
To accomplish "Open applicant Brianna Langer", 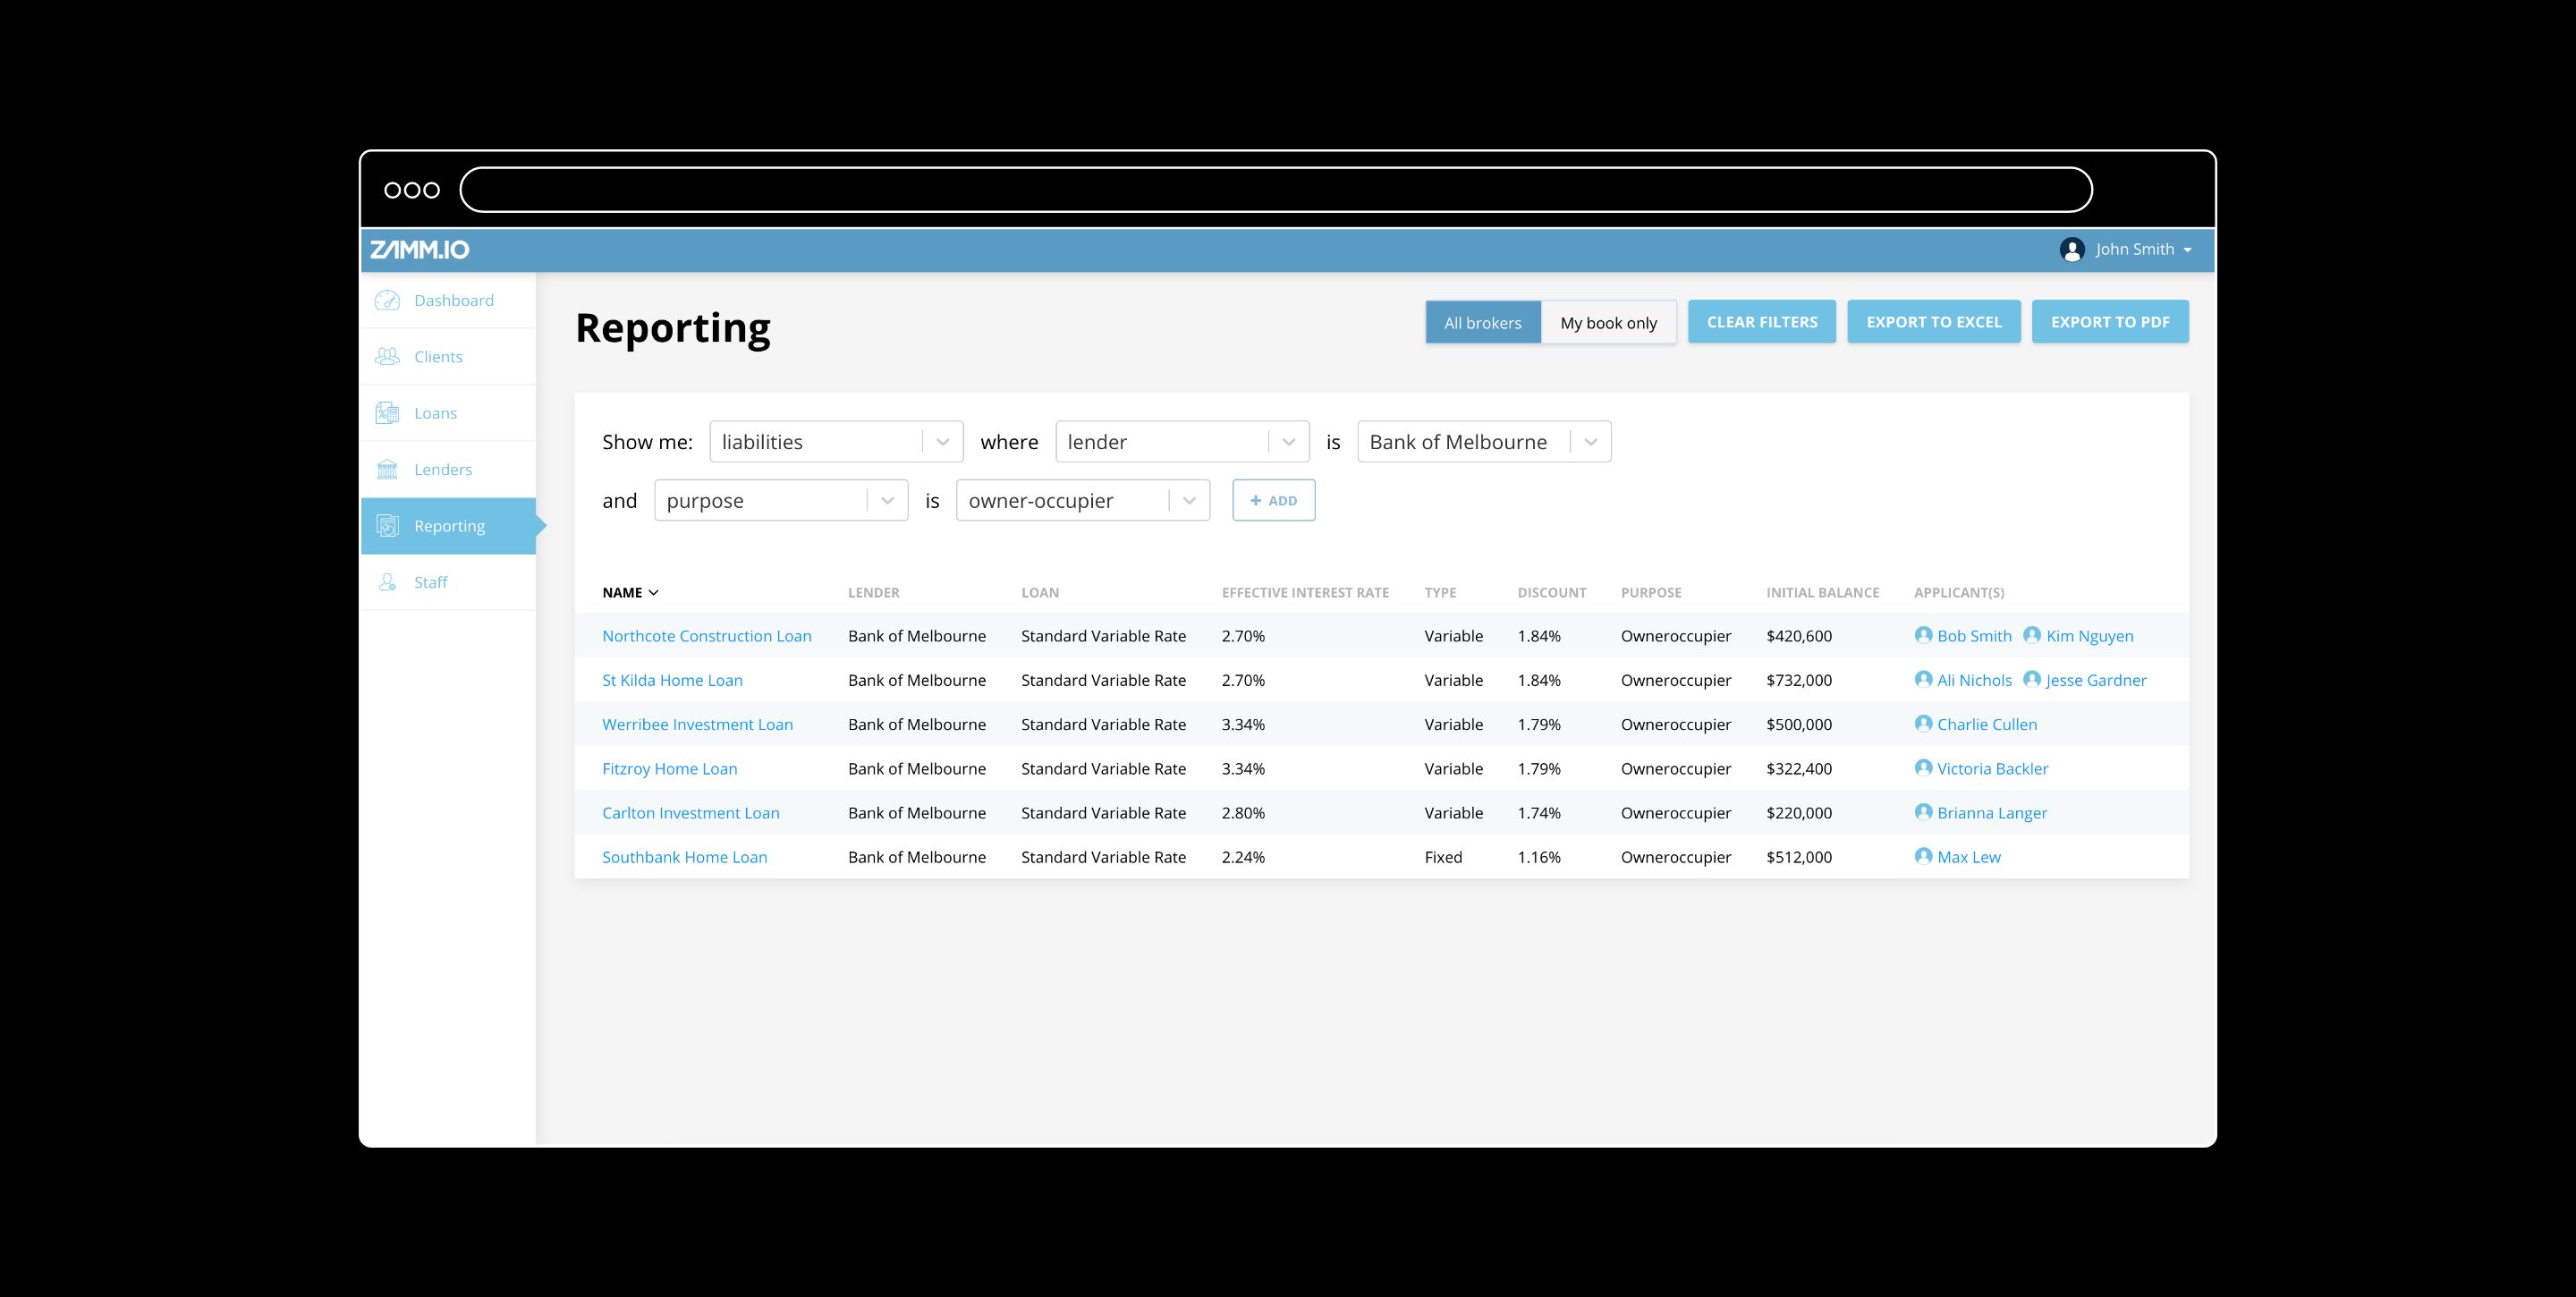I will (x=1992, y=813).
